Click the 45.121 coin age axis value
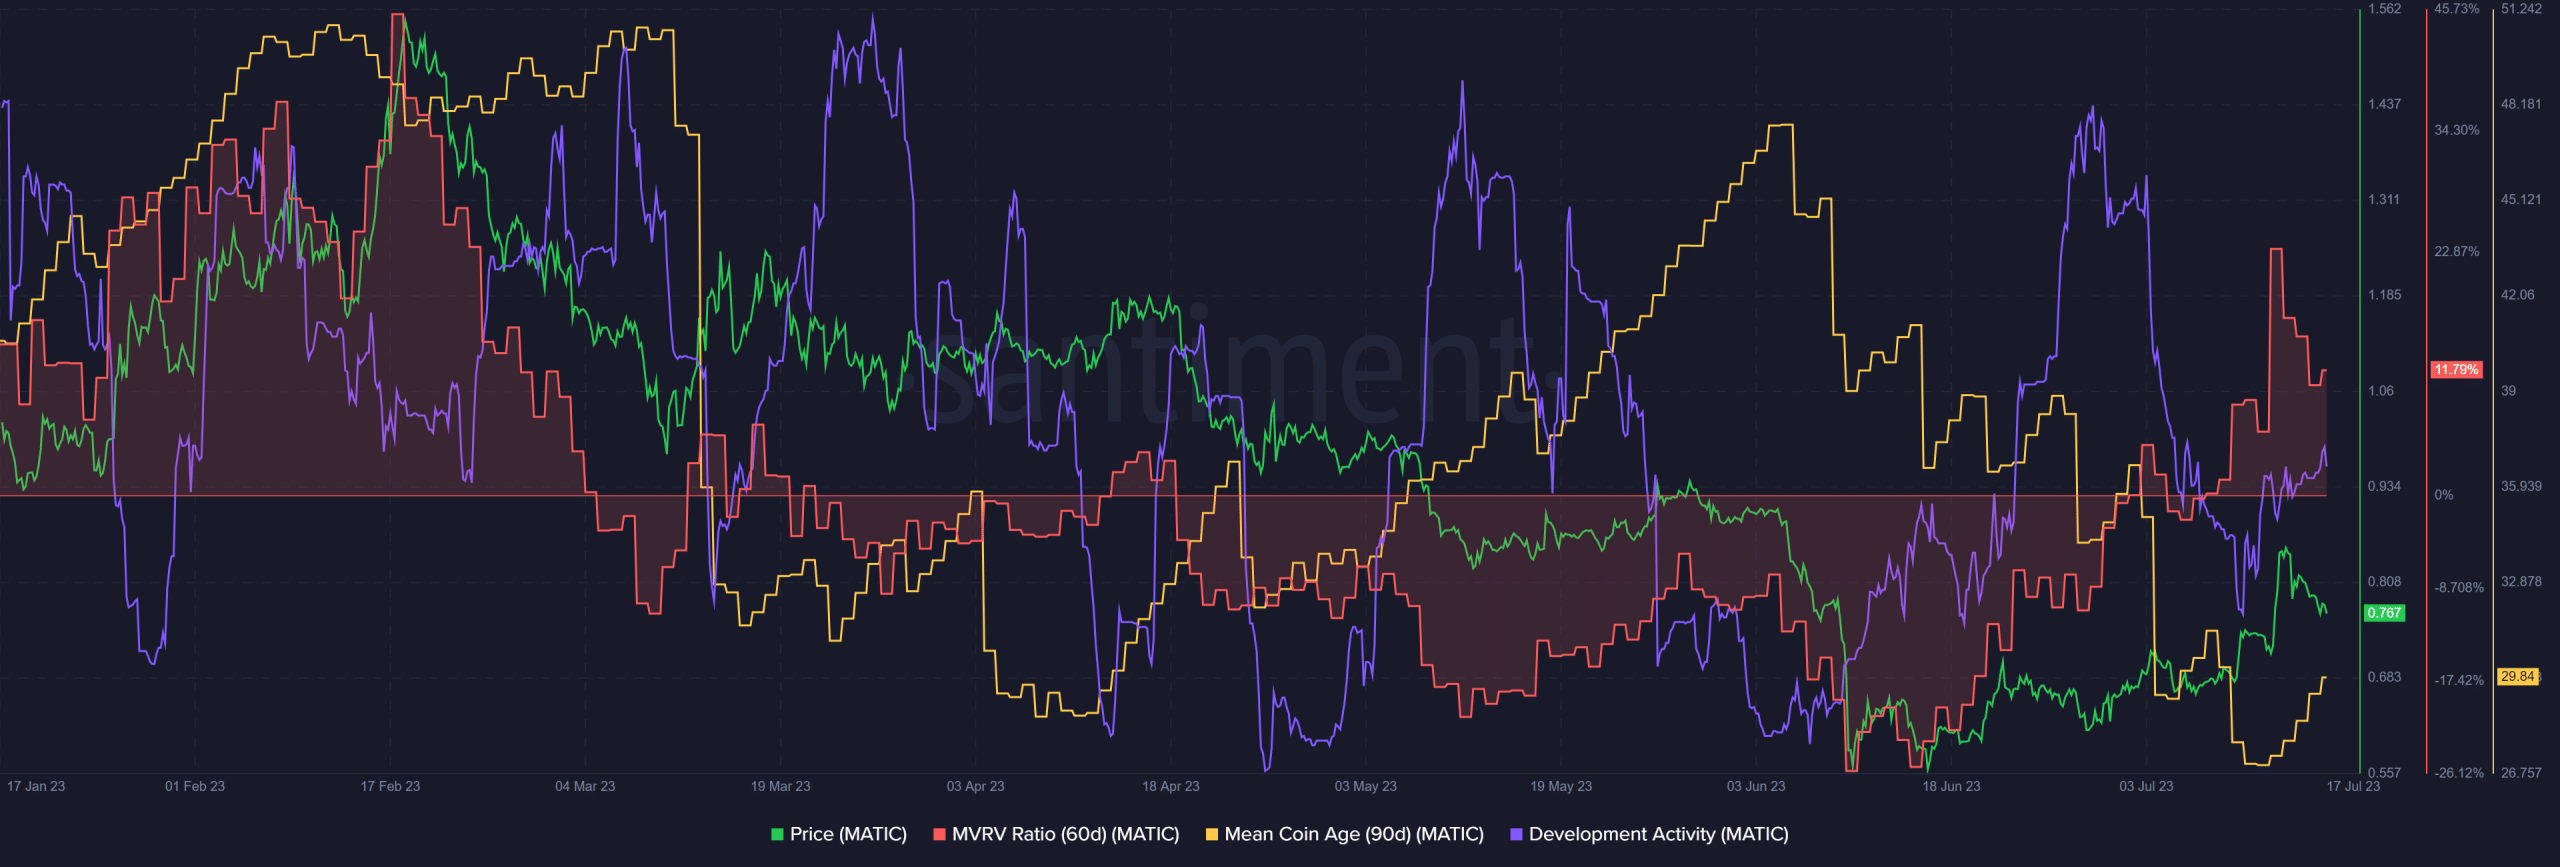This screenshot has width=2560, height=867. [x=2521, y=200]
